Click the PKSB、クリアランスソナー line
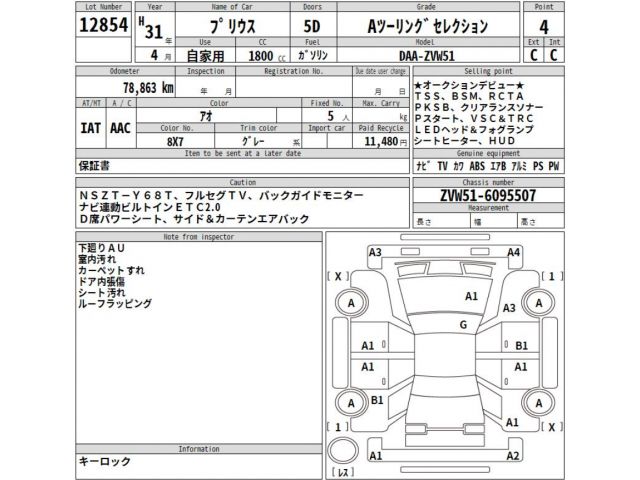 (479, 107)
